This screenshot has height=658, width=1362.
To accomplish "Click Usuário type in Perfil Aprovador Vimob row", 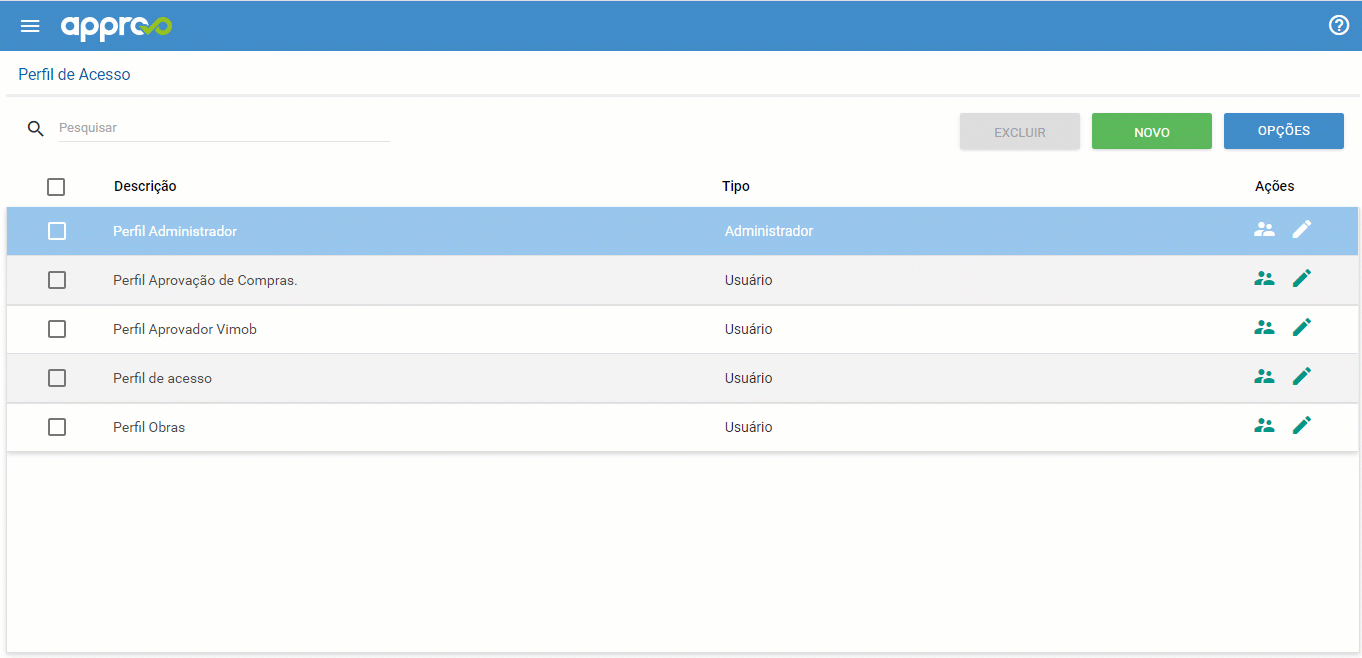I will coord(749,329).
